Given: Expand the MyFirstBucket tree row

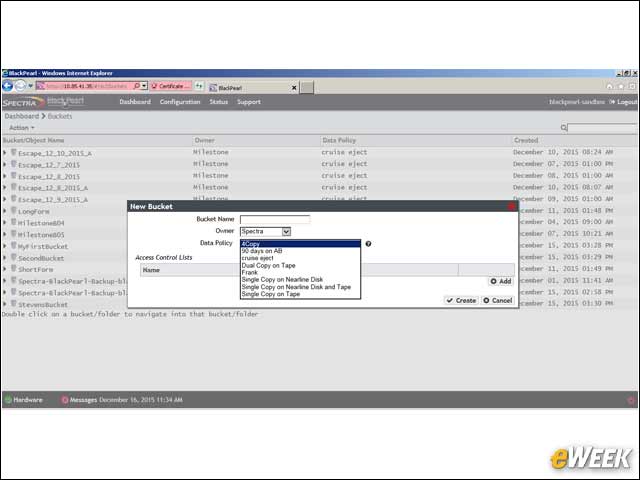Looking at the screenshot, I should 4,246.
